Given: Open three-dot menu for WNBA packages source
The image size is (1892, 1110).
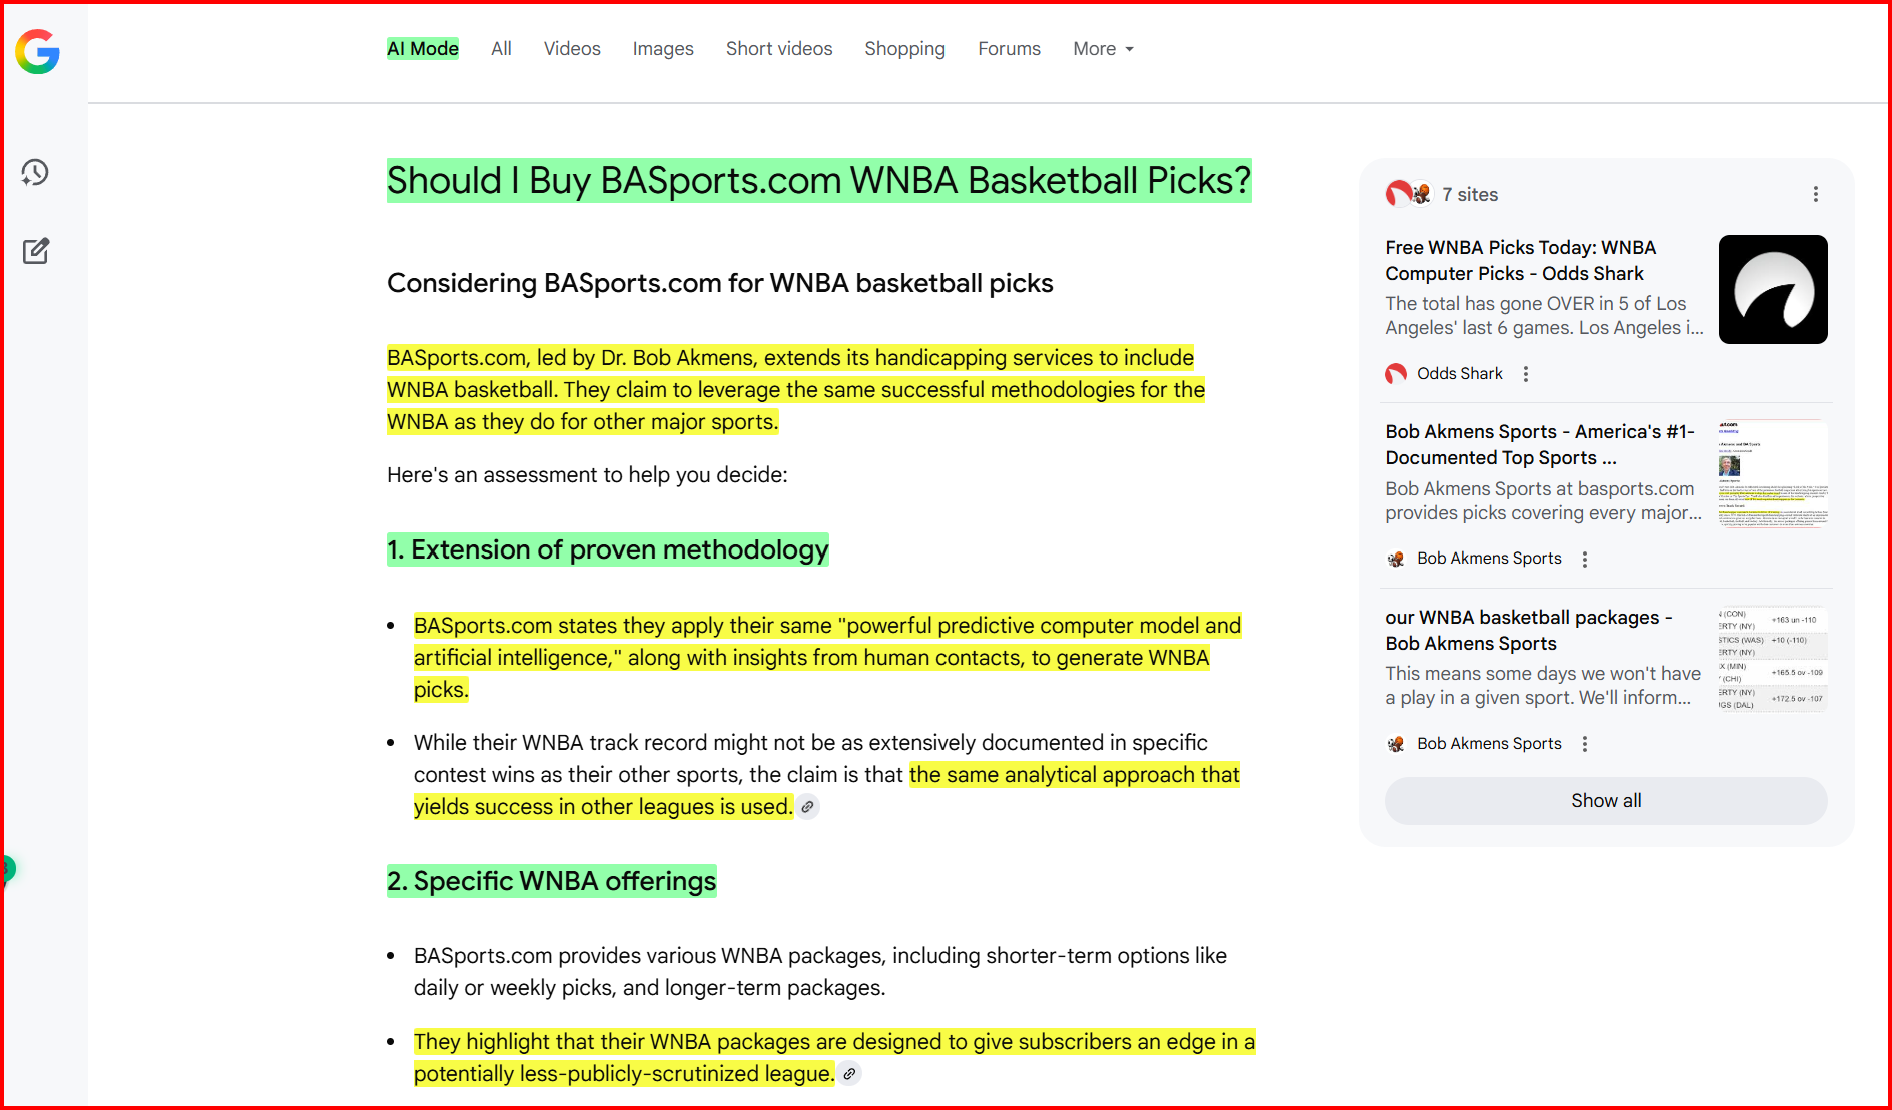Looking at the screenshot, I should tap(1584, 744).
